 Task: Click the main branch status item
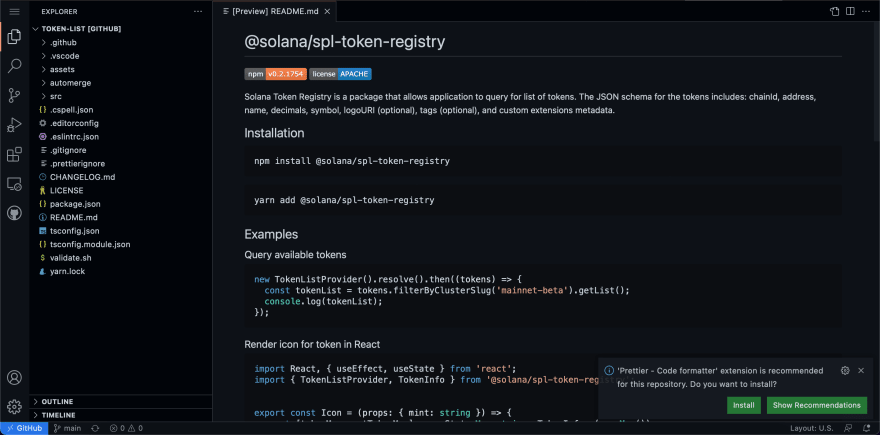67,428
